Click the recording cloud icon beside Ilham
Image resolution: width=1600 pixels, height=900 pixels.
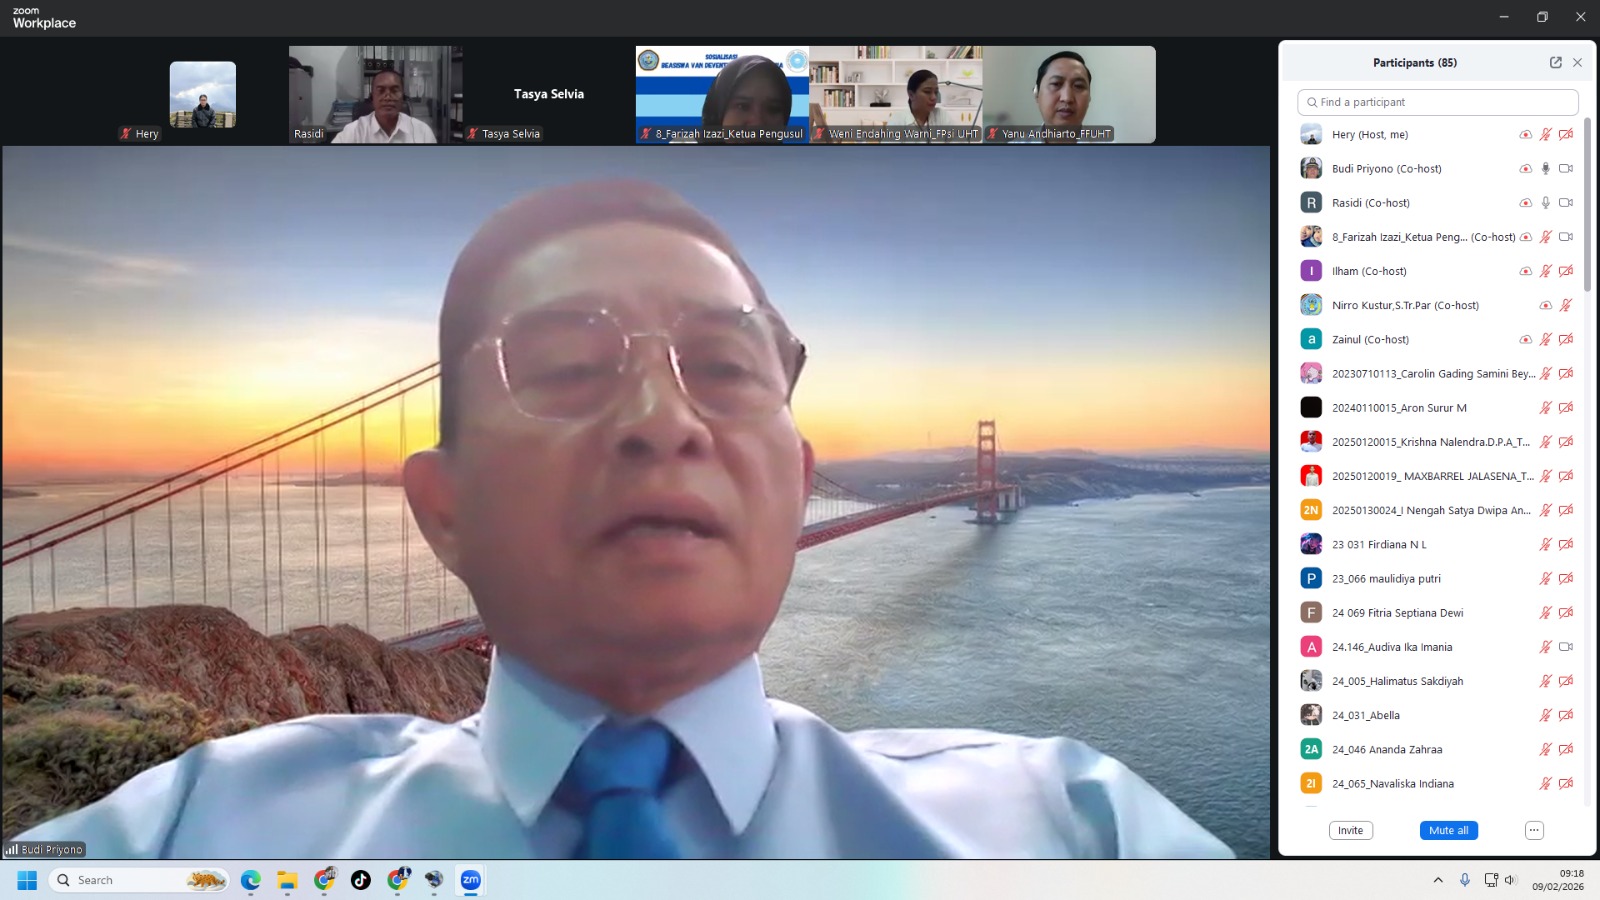[1525, 271]
